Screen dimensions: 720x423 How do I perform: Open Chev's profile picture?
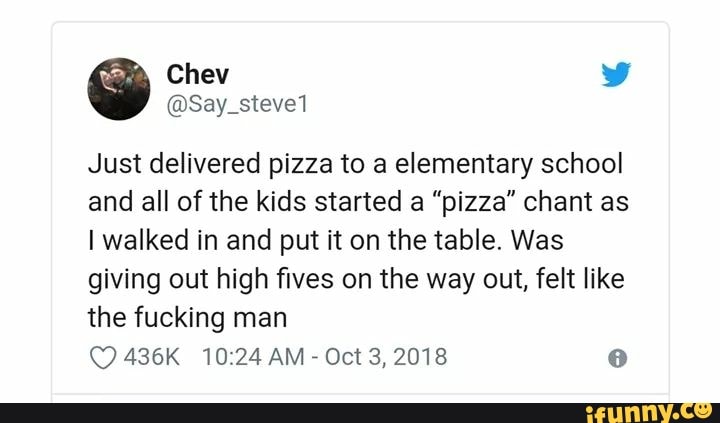click(120, 88)
